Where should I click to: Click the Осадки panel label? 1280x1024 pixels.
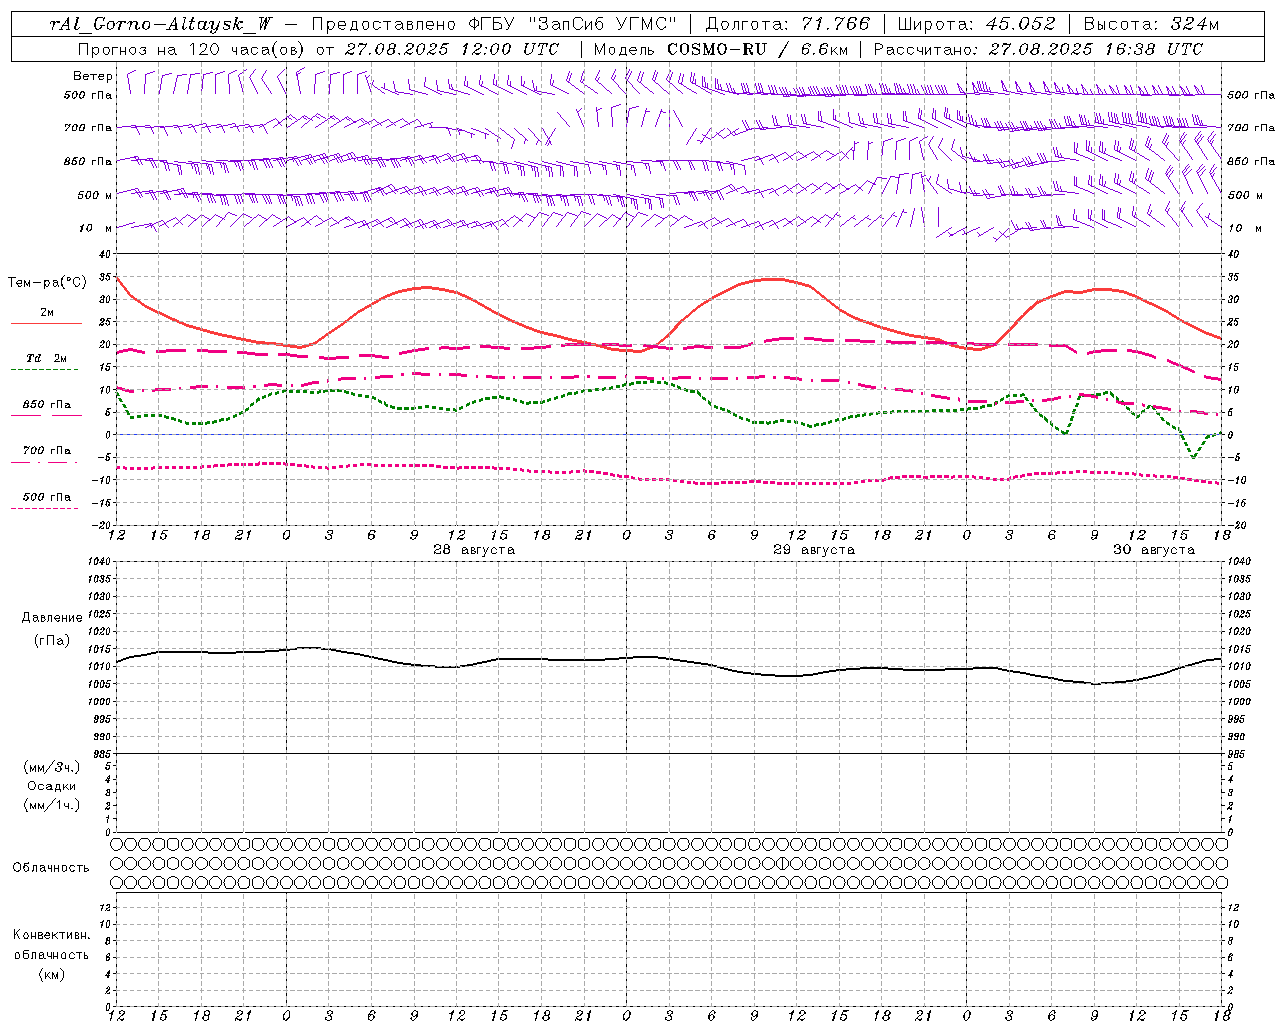coord(52,786)
